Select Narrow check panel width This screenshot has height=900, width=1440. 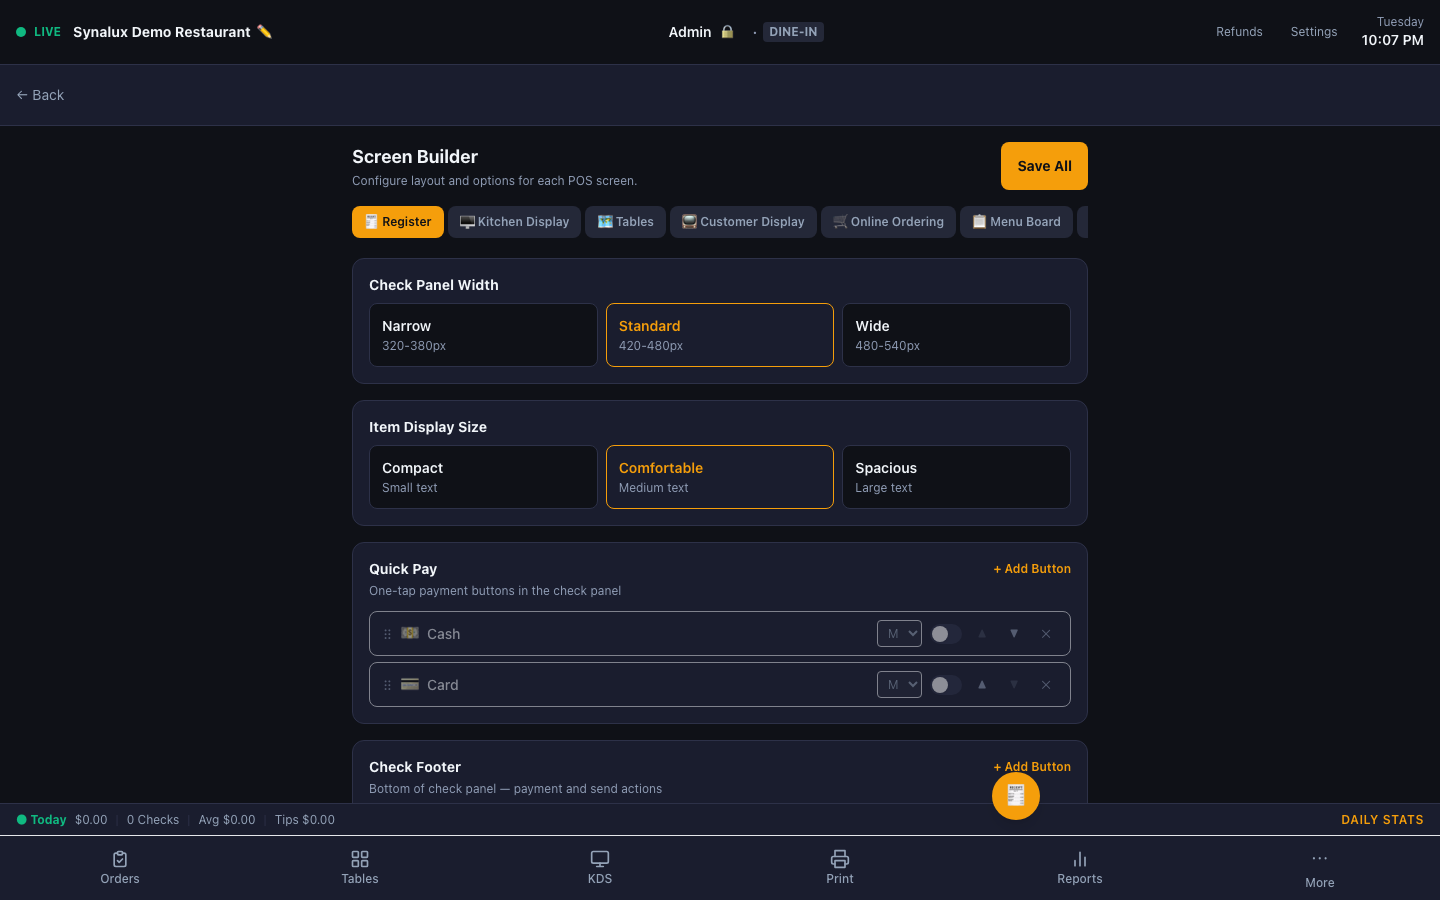tap(483, 335)
